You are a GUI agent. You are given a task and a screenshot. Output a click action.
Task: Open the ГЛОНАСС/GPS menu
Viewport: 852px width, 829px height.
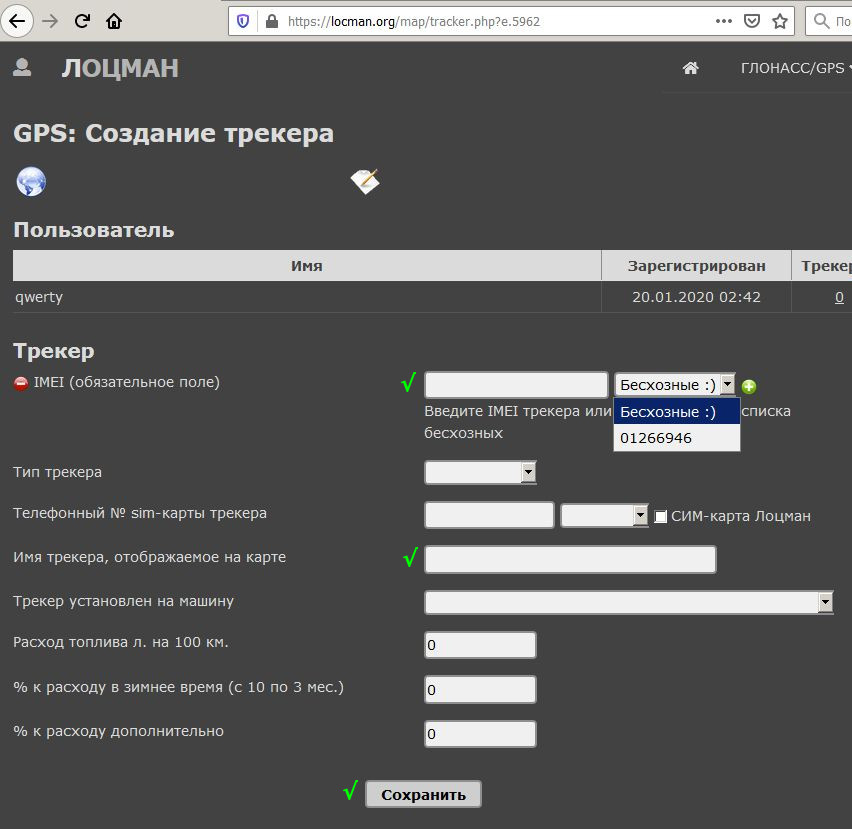pyautogui.click(x=794, y=68)
